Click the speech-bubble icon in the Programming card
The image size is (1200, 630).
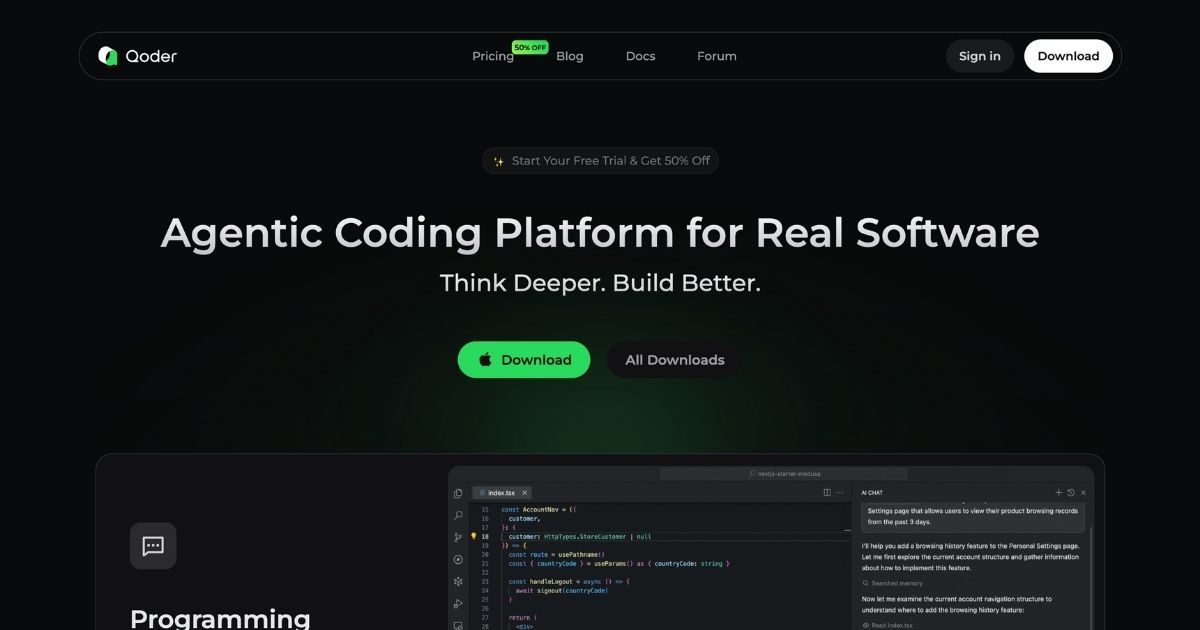tap(152, 545)
